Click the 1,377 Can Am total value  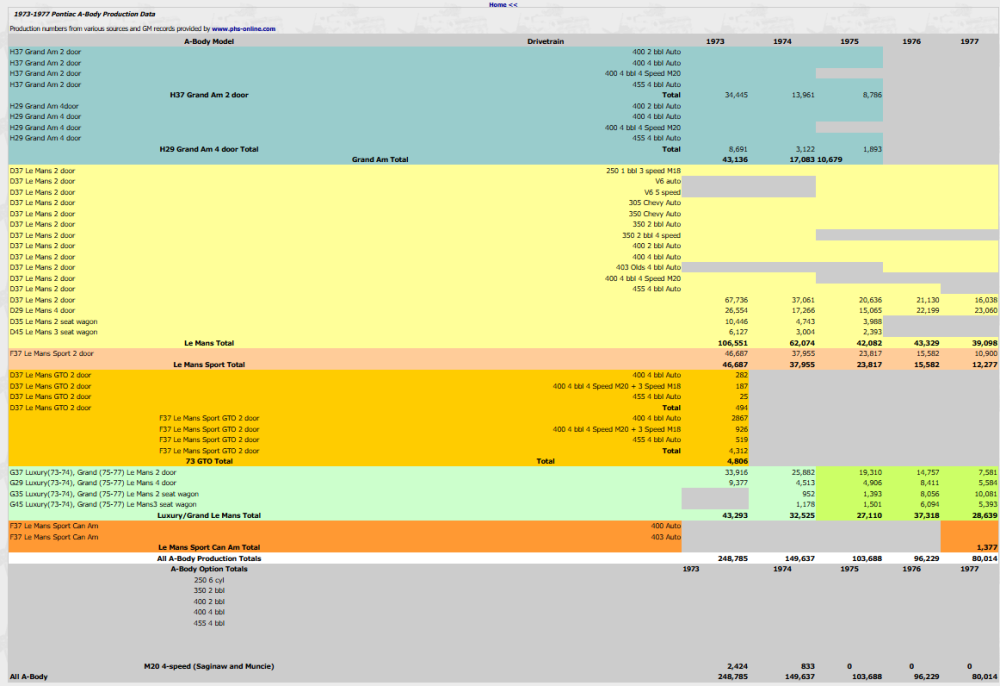point(987,547)
